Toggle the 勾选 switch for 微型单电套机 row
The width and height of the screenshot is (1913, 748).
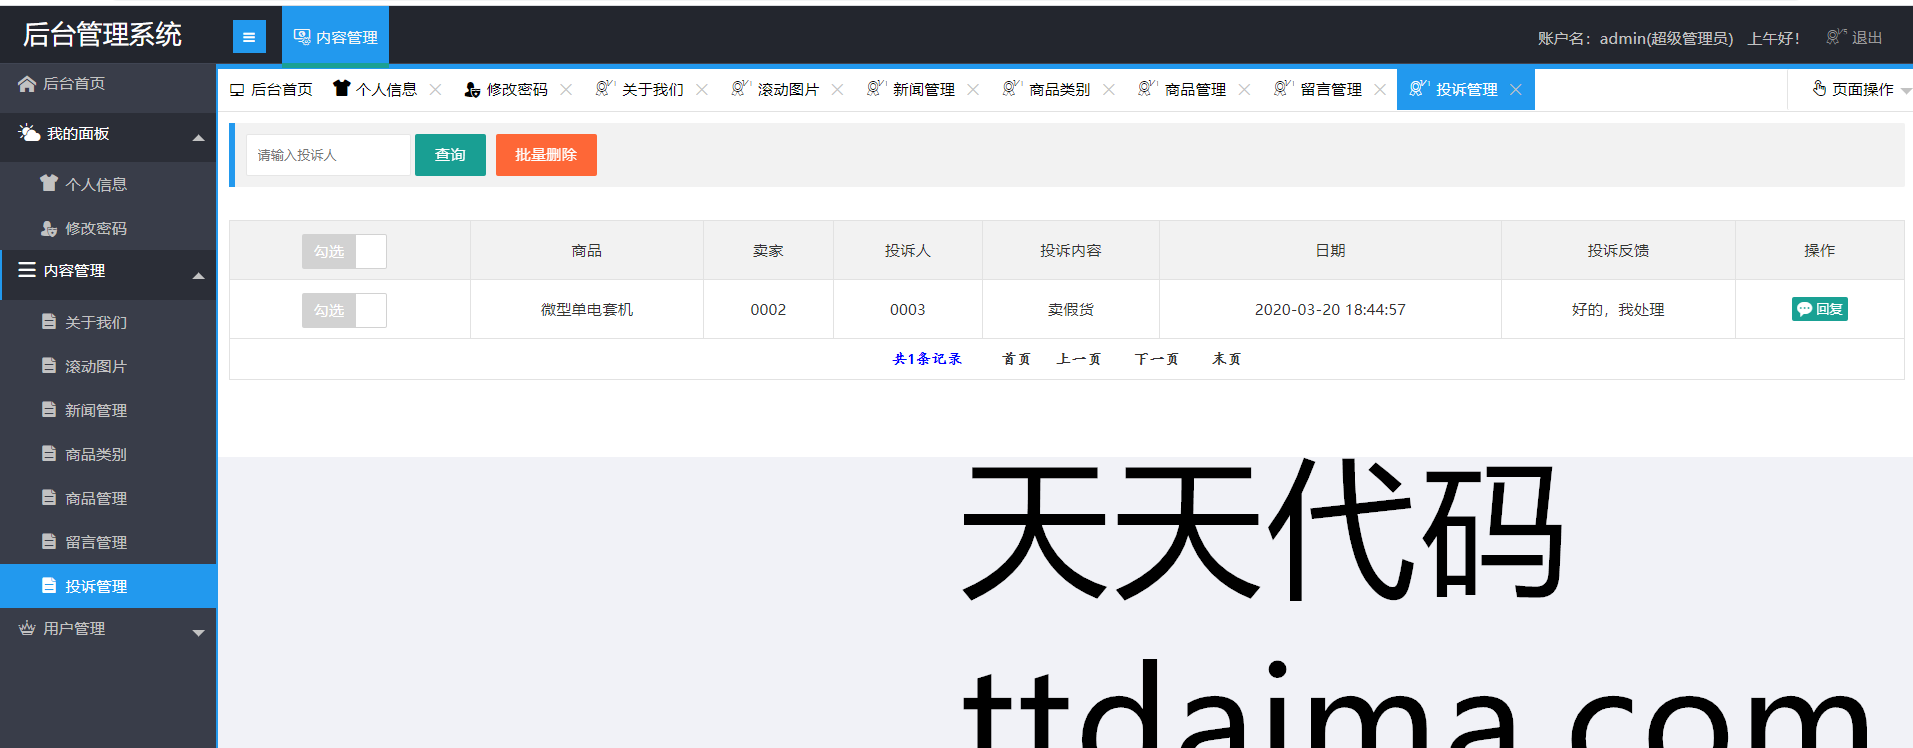[x=344, y=310]
